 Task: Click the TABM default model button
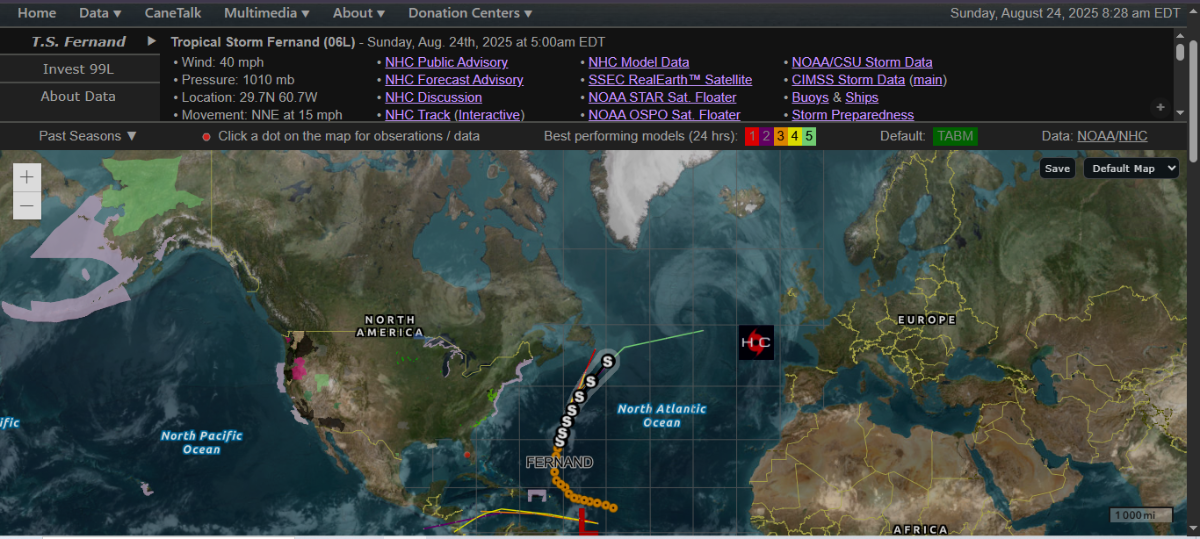click(955, 136)
